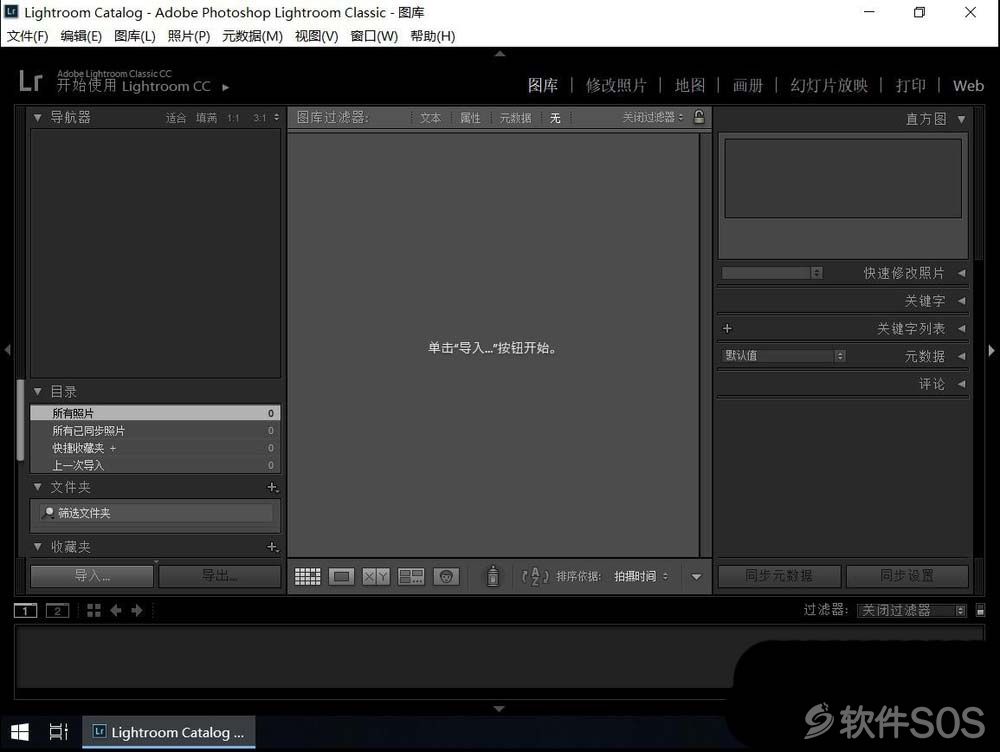Click the 快捷收藏夹 plus marker
This screenshot has width=1000, height=752.
(113, 448)
